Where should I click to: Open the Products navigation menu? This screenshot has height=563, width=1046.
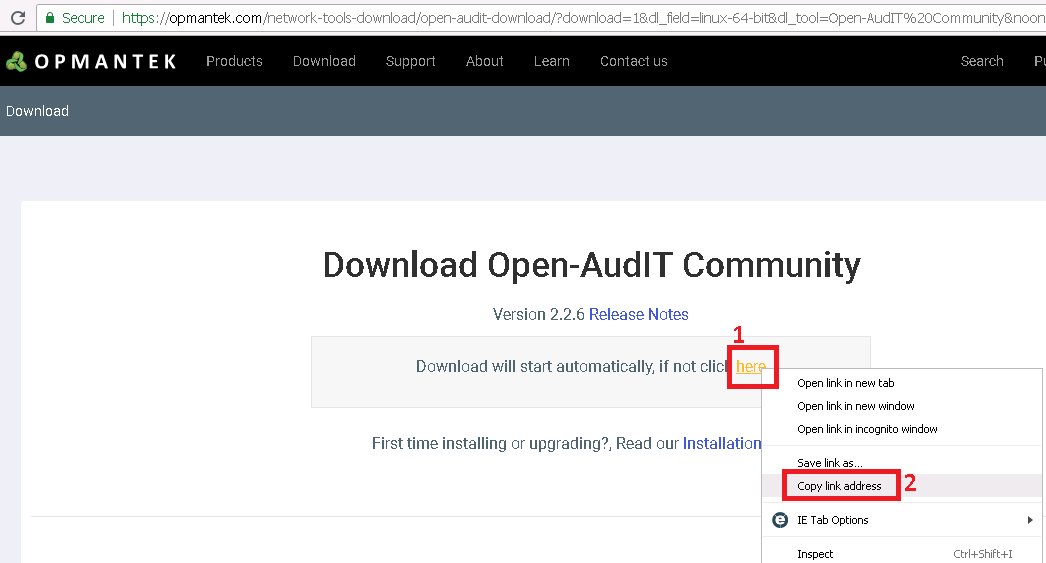pyautogui.click(x=234, y=61)
